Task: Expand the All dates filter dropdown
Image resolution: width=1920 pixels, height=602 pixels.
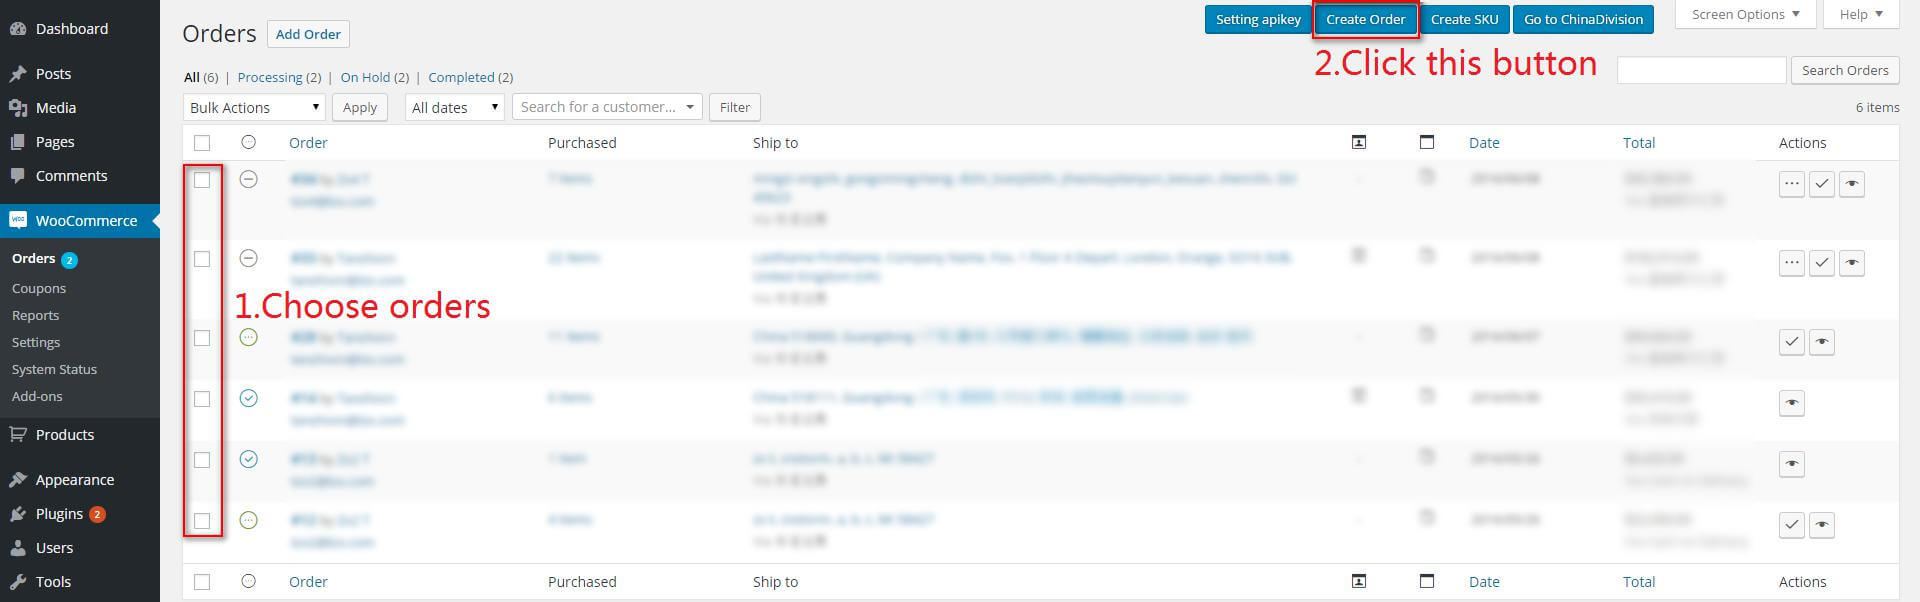Action: tap(454, 107)
